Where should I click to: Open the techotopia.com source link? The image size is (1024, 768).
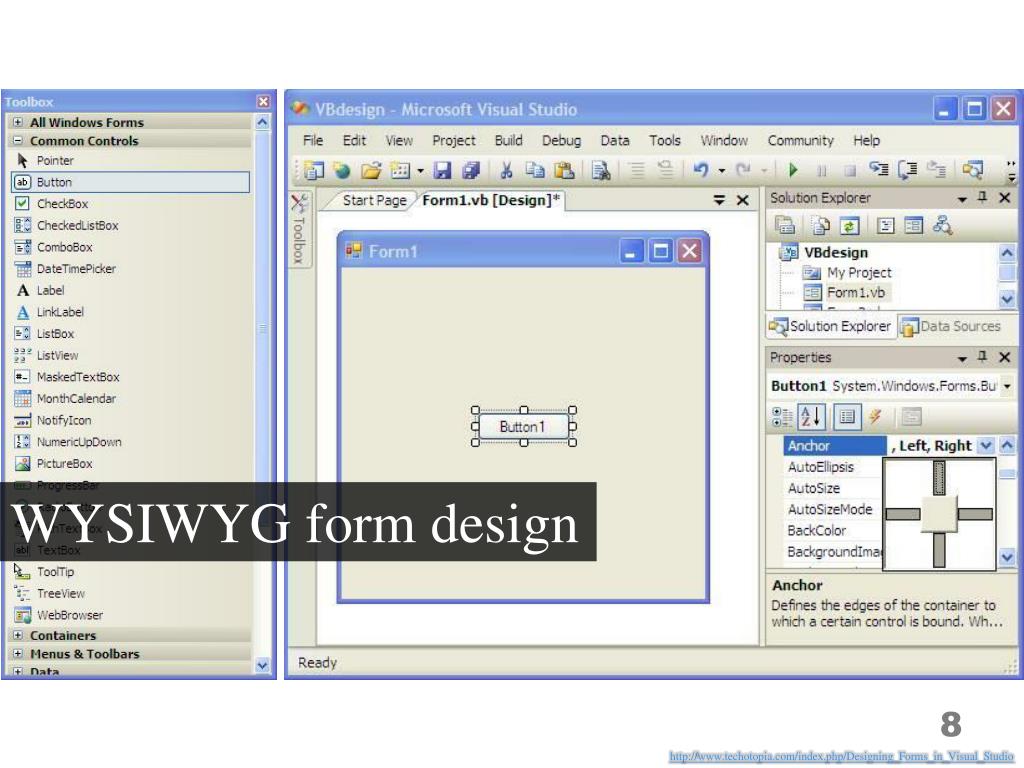841,756
